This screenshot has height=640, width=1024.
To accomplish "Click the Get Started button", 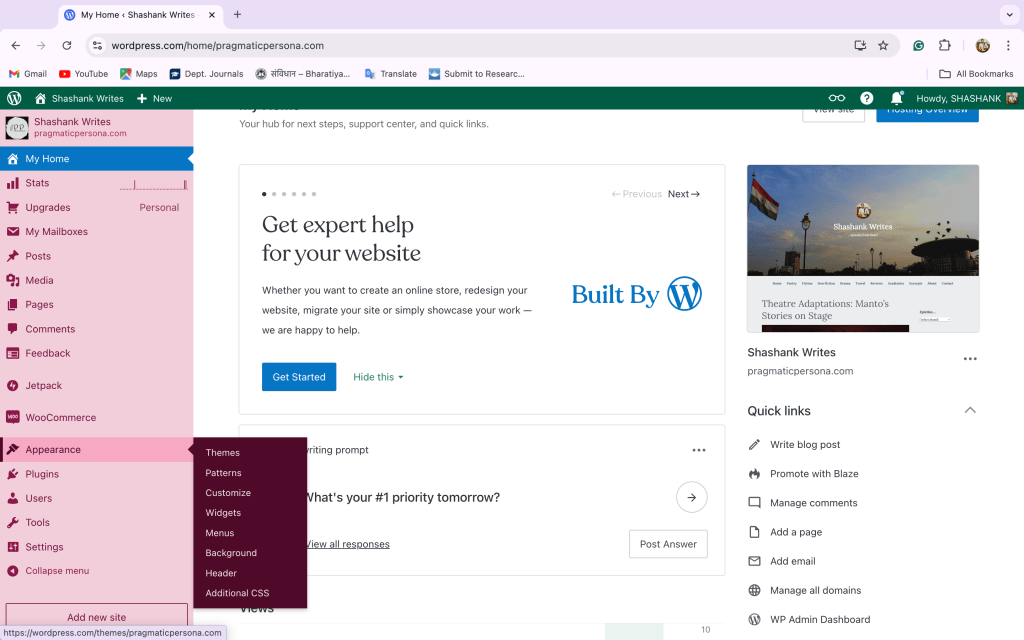I will [x=299, y=377].
